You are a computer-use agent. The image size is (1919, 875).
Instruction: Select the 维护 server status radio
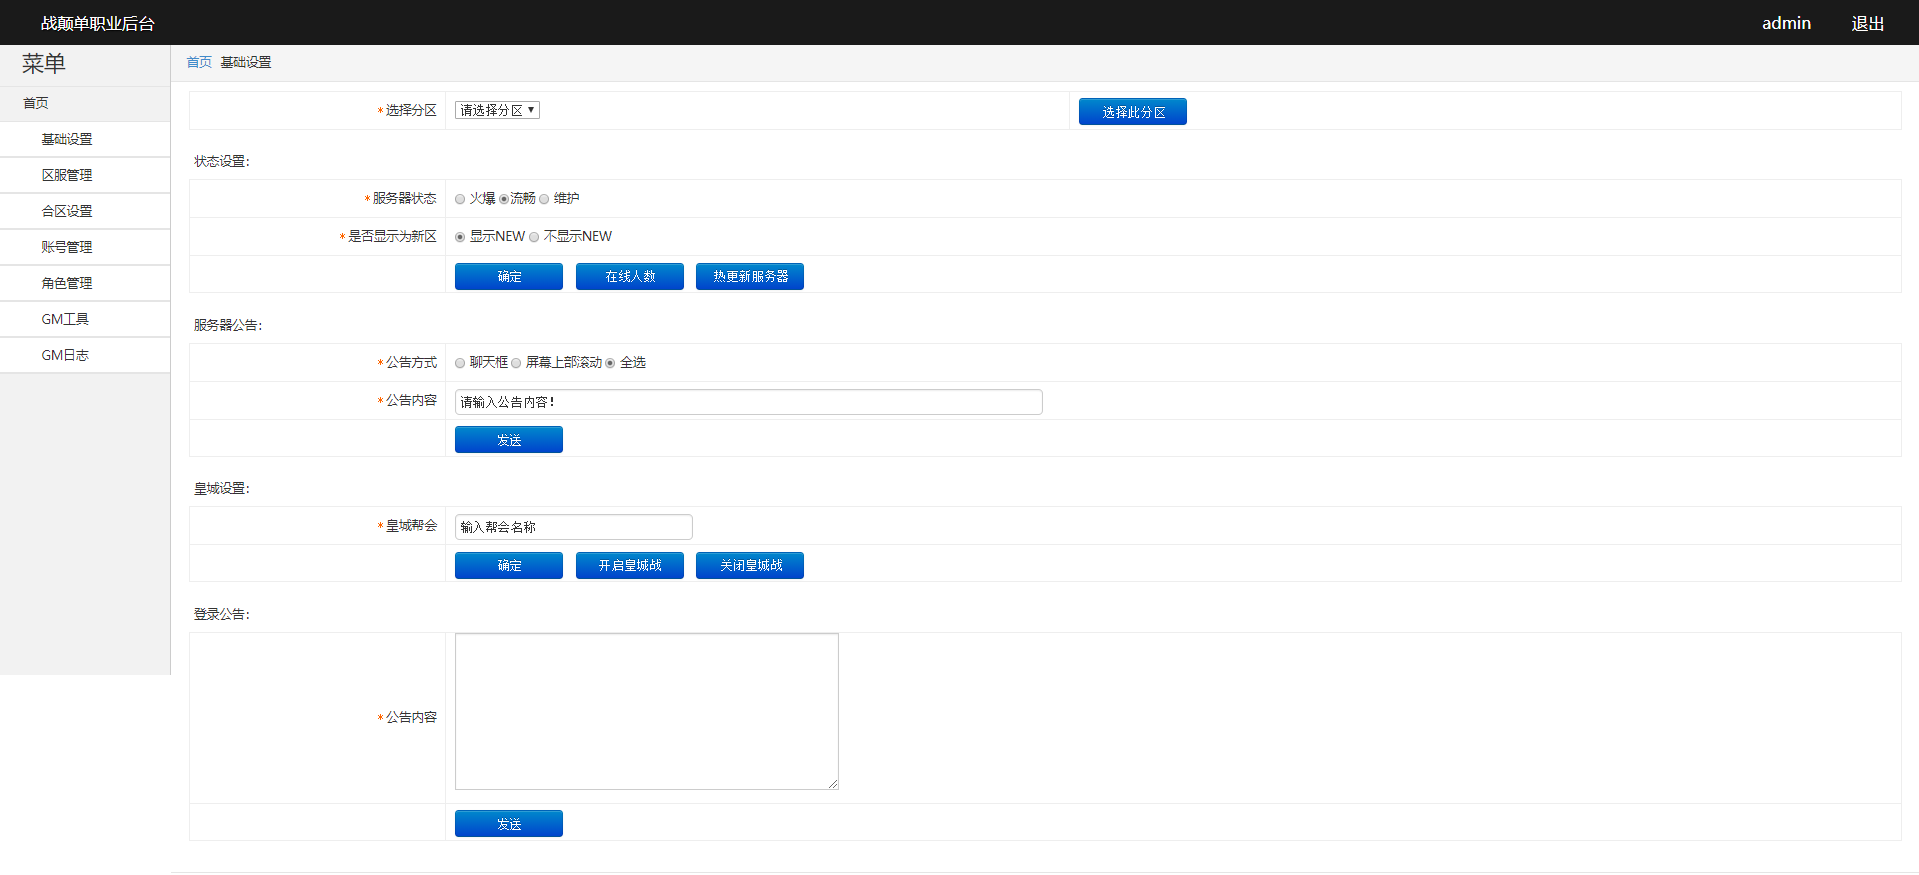pyautogui.click(x=544, y=199)
